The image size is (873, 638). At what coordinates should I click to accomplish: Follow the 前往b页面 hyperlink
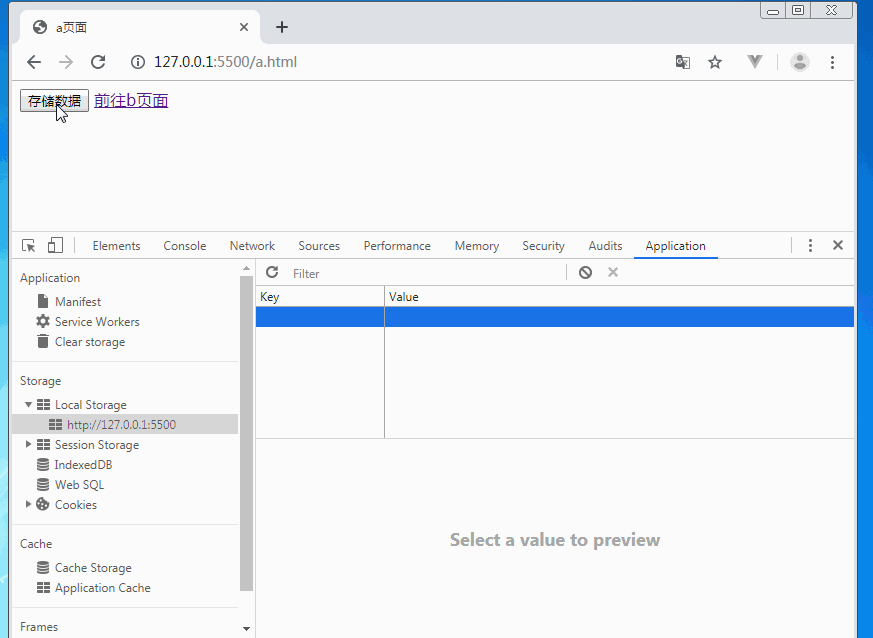(130, 100)
